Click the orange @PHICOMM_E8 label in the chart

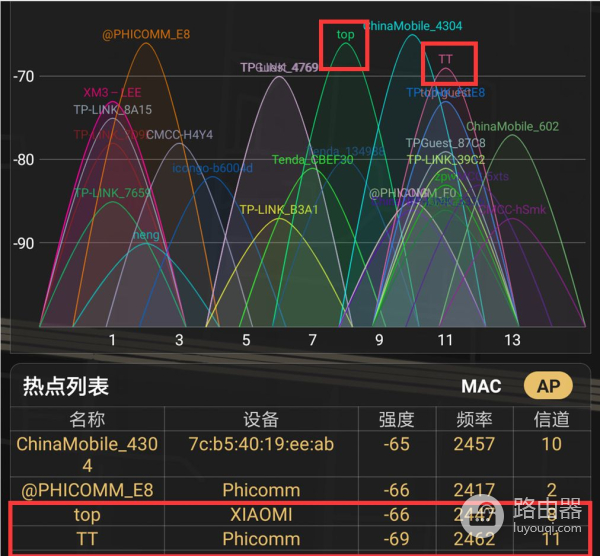(146, 34)
